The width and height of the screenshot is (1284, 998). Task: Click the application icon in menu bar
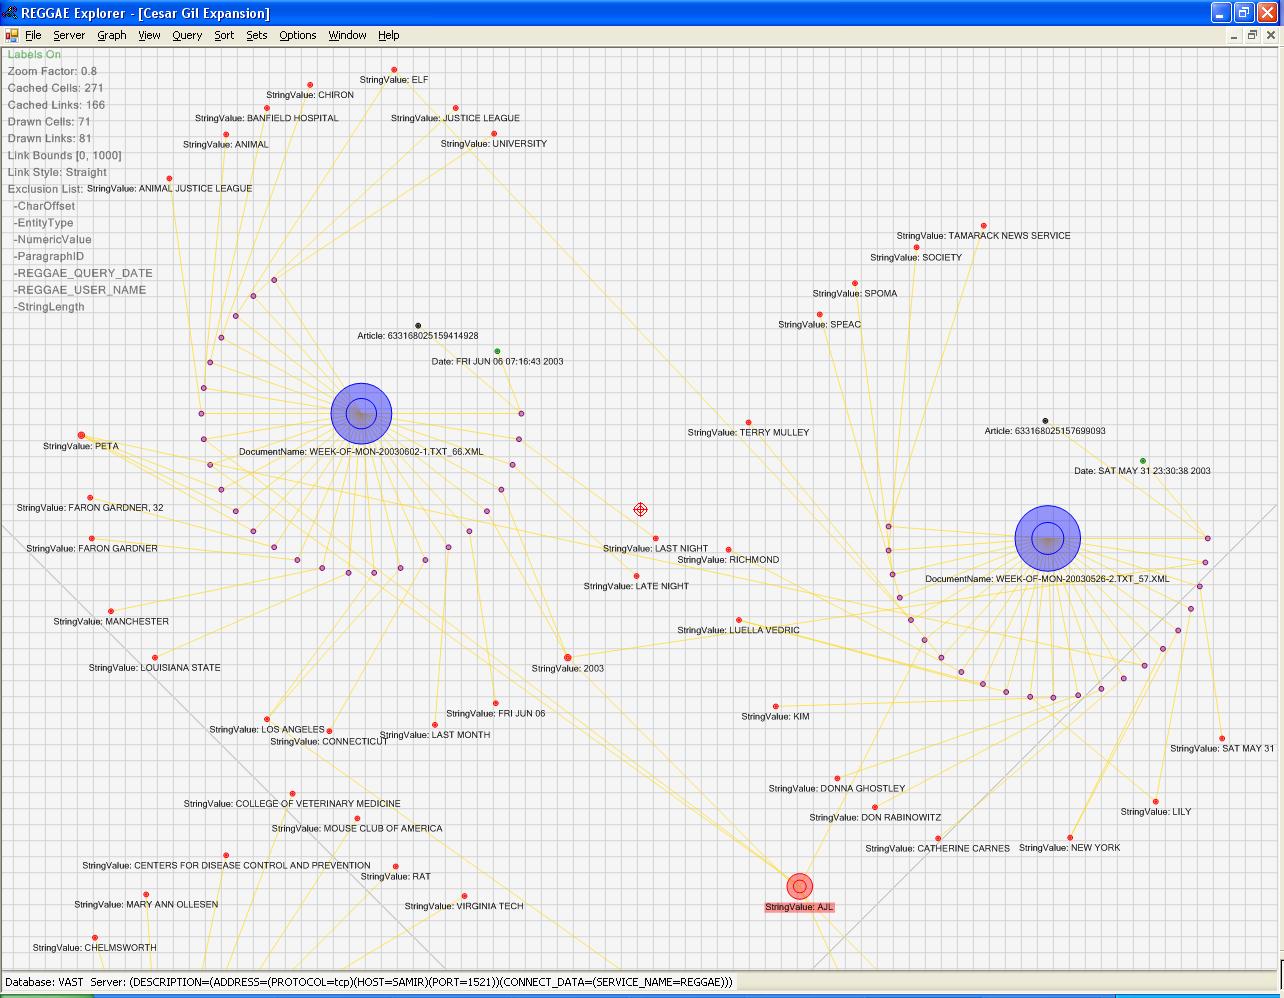point(12,35)
